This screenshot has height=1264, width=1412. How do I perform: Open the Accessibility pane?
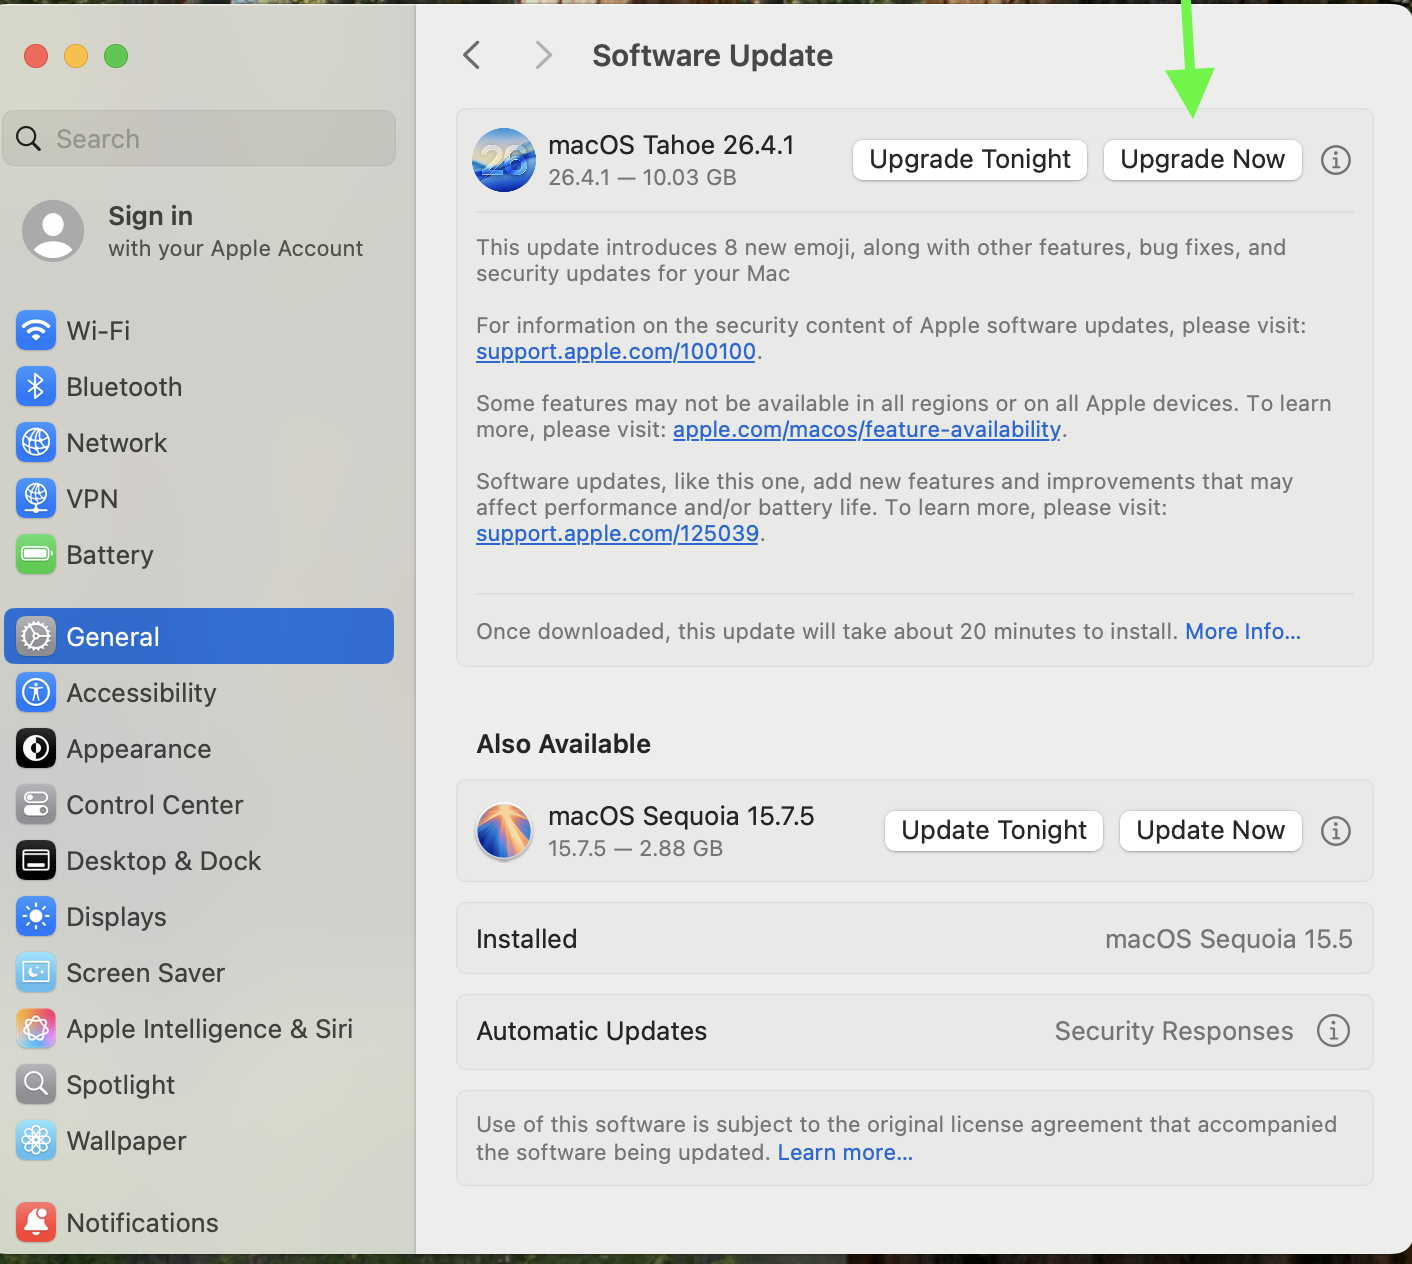point(200,692)
